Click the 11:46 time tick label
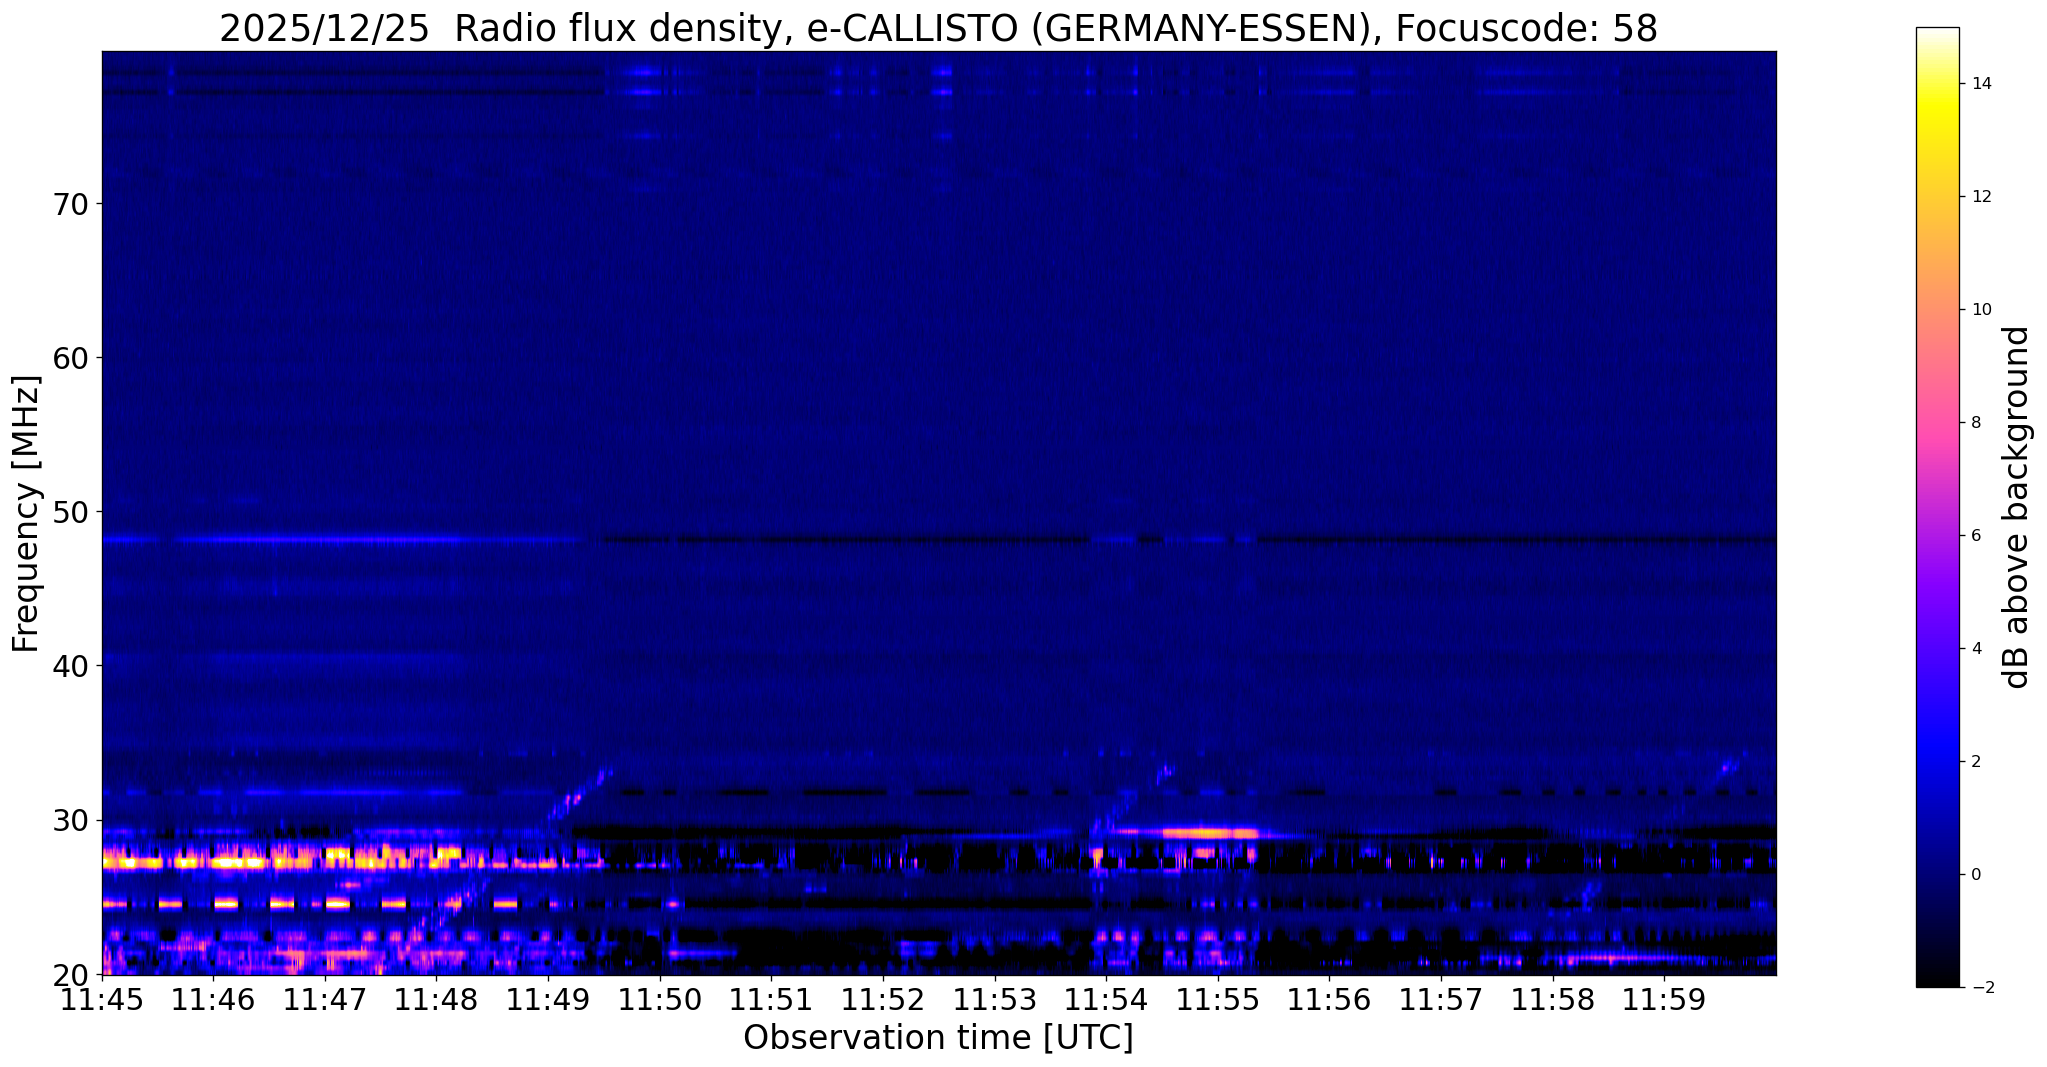Screen dimensions: 2047x1067 click(x=214, y=1000)
